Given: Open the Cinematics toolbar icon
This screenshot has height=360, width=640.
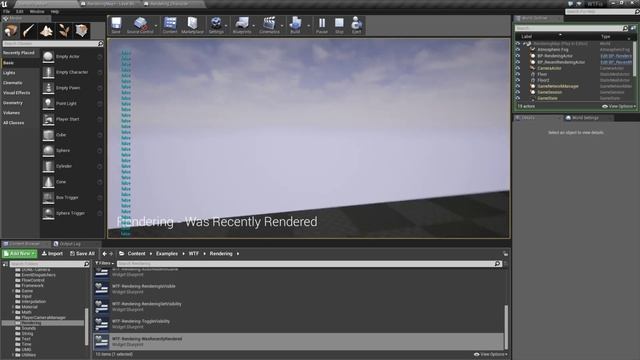Looking at the screenshot, I should pyautogui.click(x=269, y=25).
